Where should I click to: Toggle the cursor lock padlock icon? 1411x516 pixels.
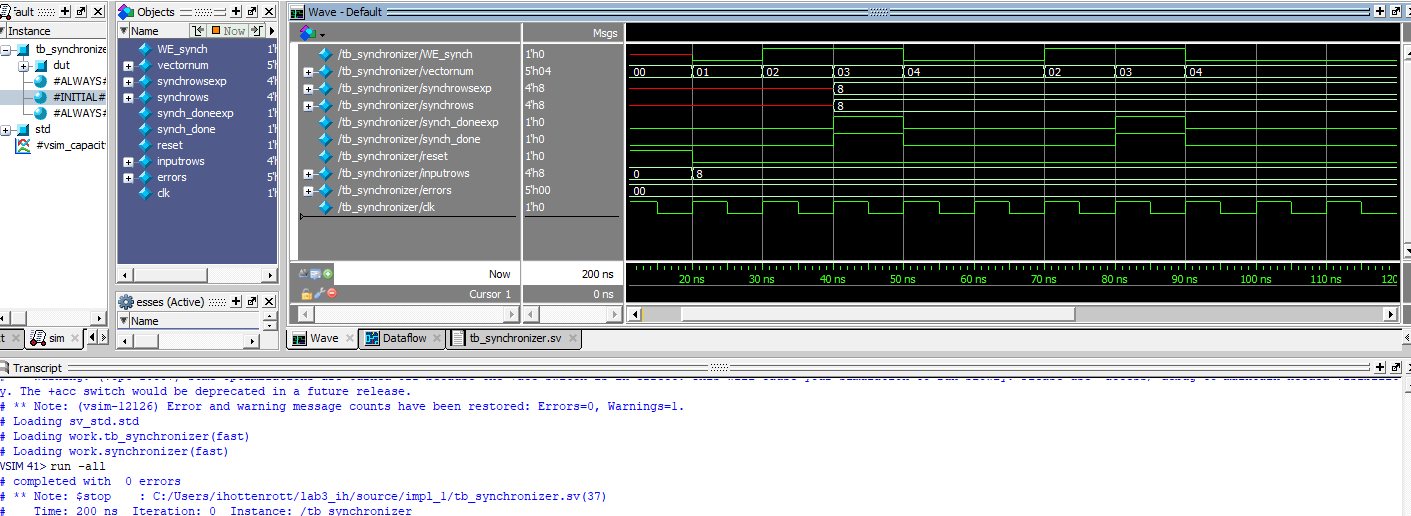(307, 293)
